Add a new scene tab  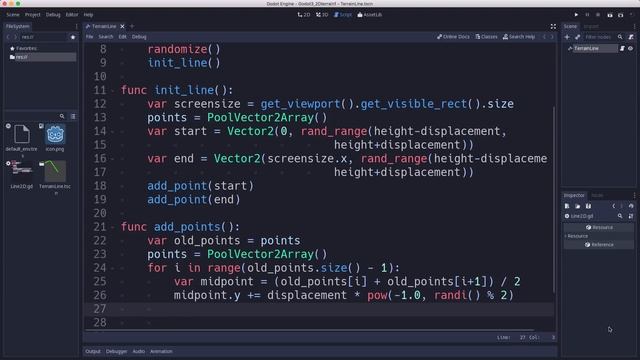(x=132, y=26)
